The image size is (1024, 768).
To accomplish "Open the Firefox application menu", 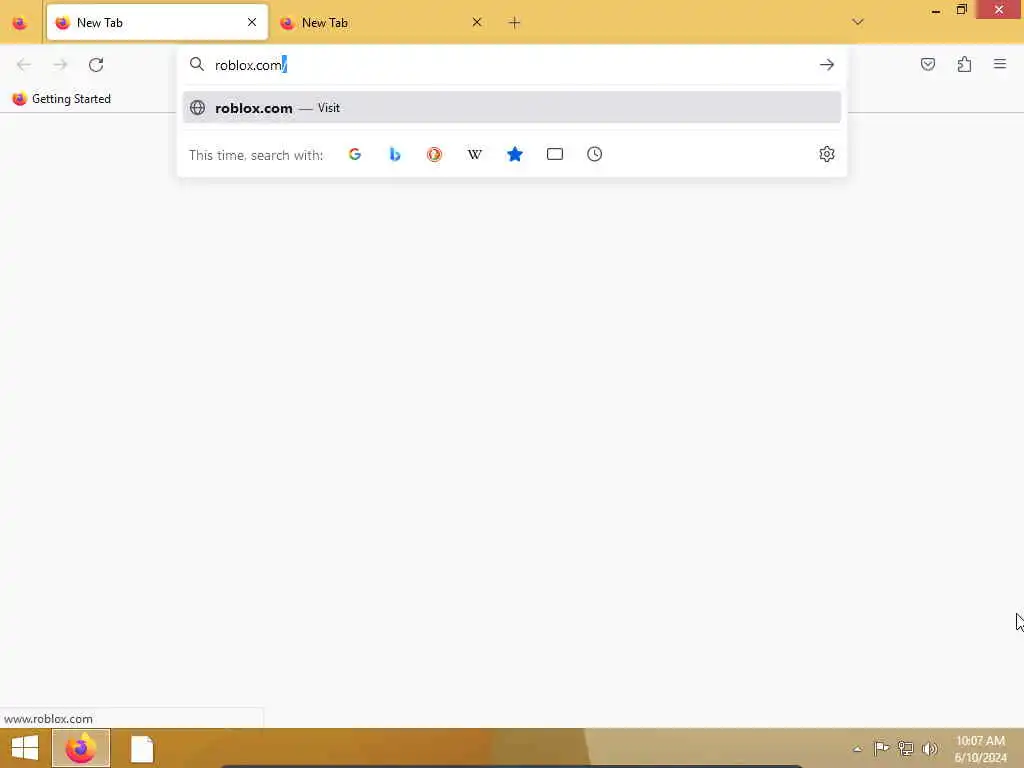I will tap(1000, 64).
